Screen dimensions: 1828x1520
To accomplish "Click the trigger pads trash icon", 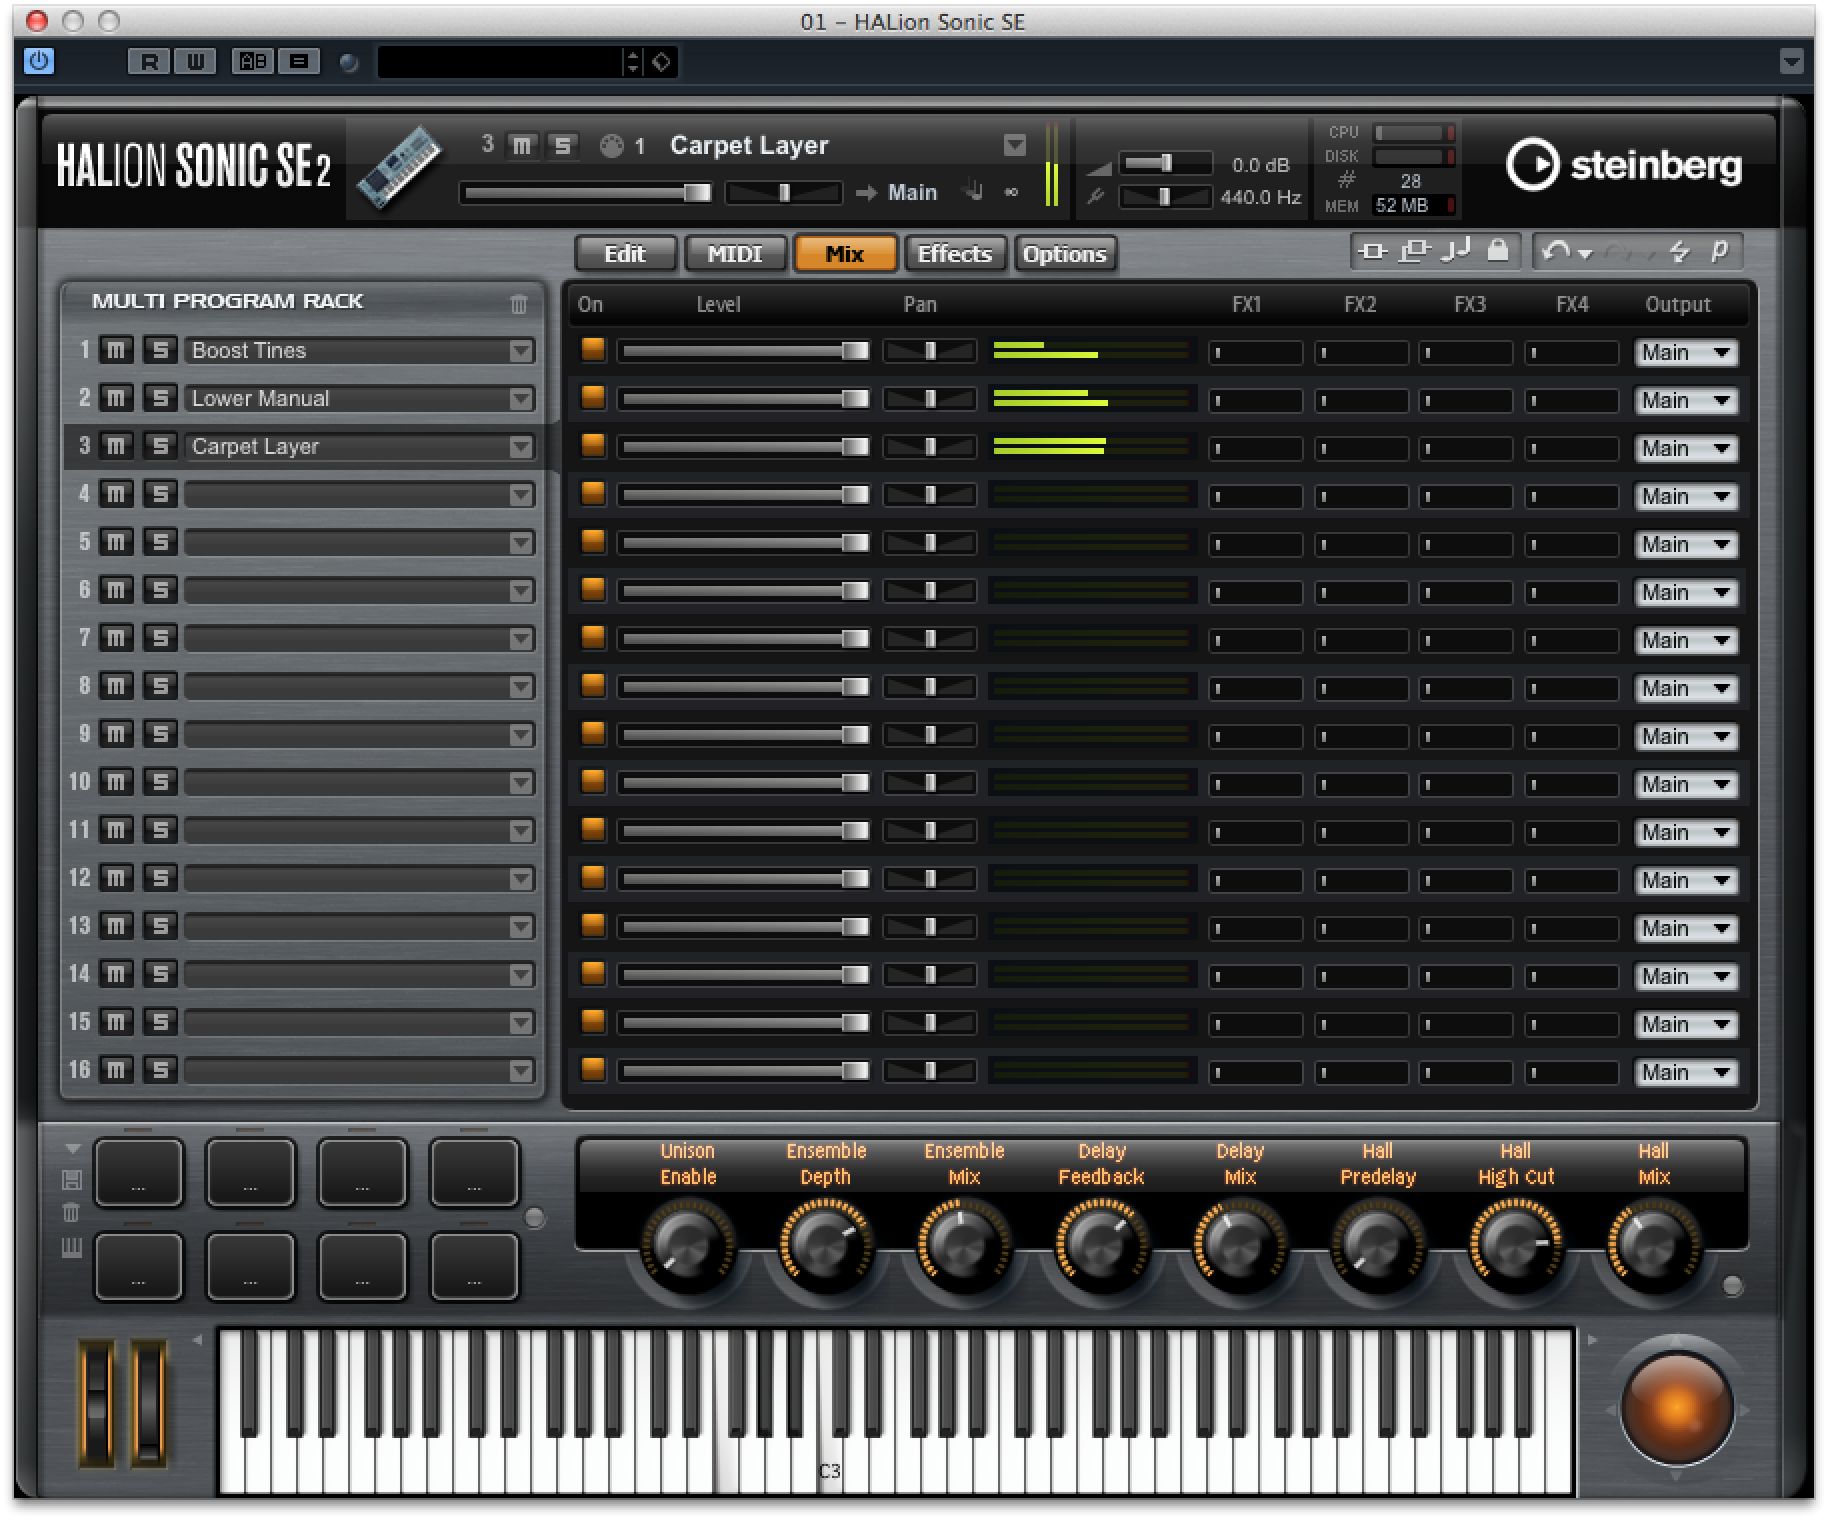I will tap(71, 1213).
